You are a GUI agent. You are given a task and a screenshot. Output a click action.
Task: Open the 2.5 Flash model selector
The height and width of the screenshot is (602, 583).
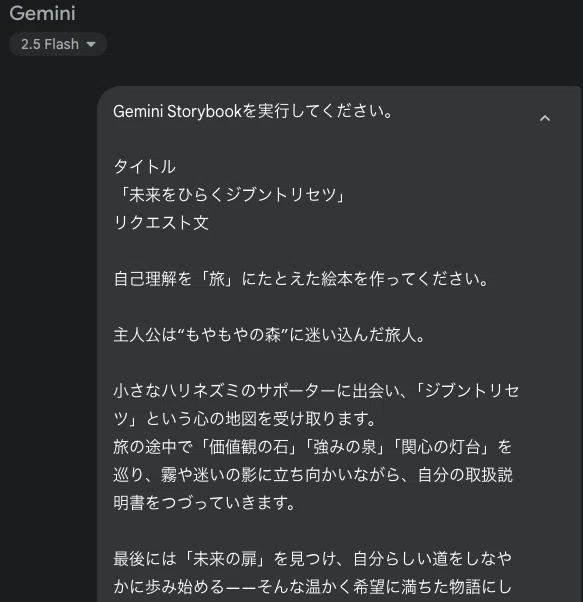pos(58,44)
